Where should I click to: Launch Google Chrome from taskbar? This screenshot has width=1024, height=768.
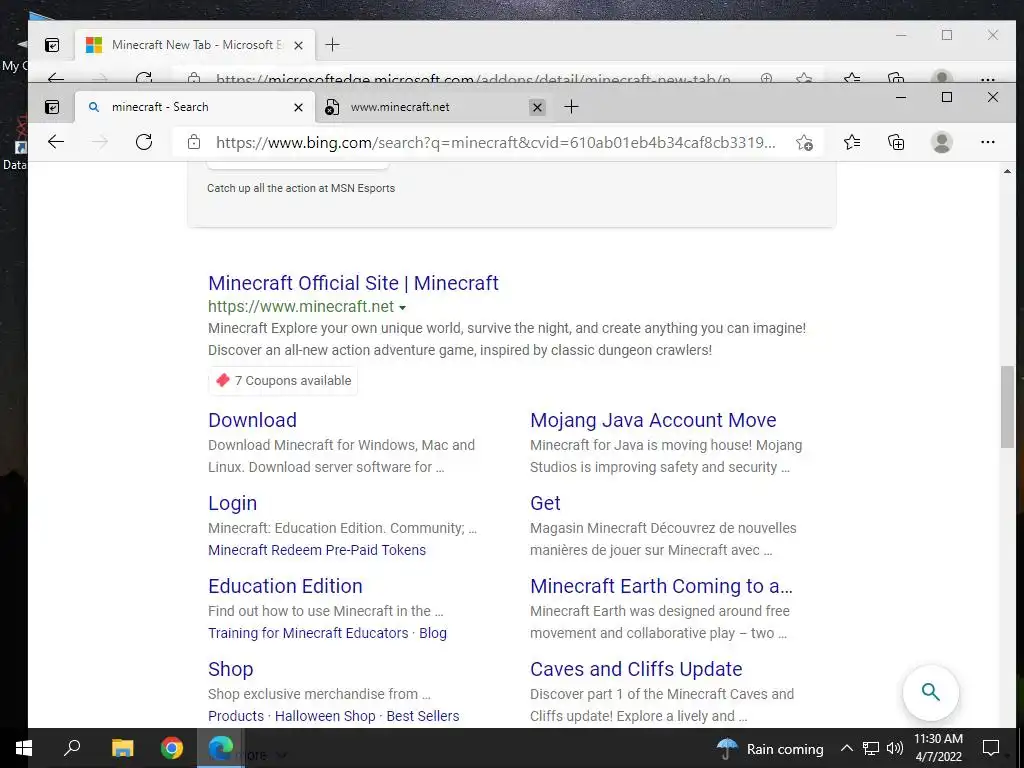(x=172, y=748)
